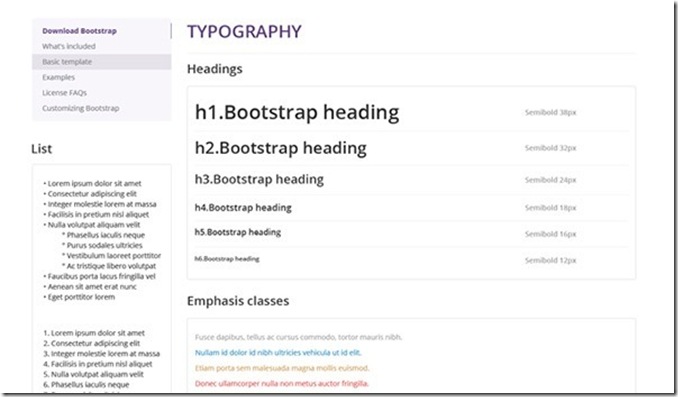The height and width of the screenshot is (397, 678).
Task: Go to Examples in side navigation
Action: click(x=58, y=77)
